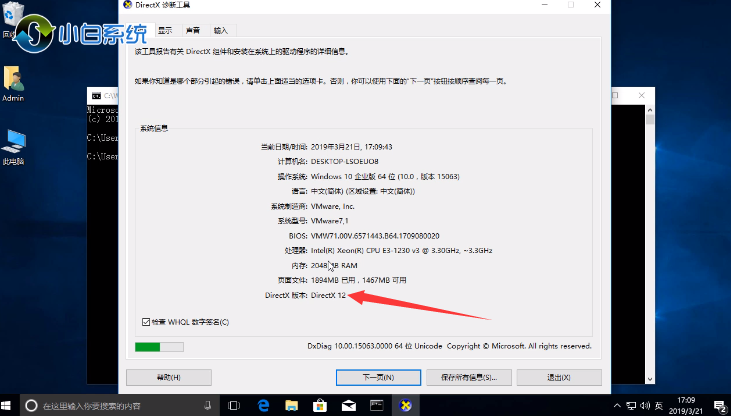Click the input method (英) indicator
The width and height of the screenshot is (731, 416).
[x=659, y=406]
